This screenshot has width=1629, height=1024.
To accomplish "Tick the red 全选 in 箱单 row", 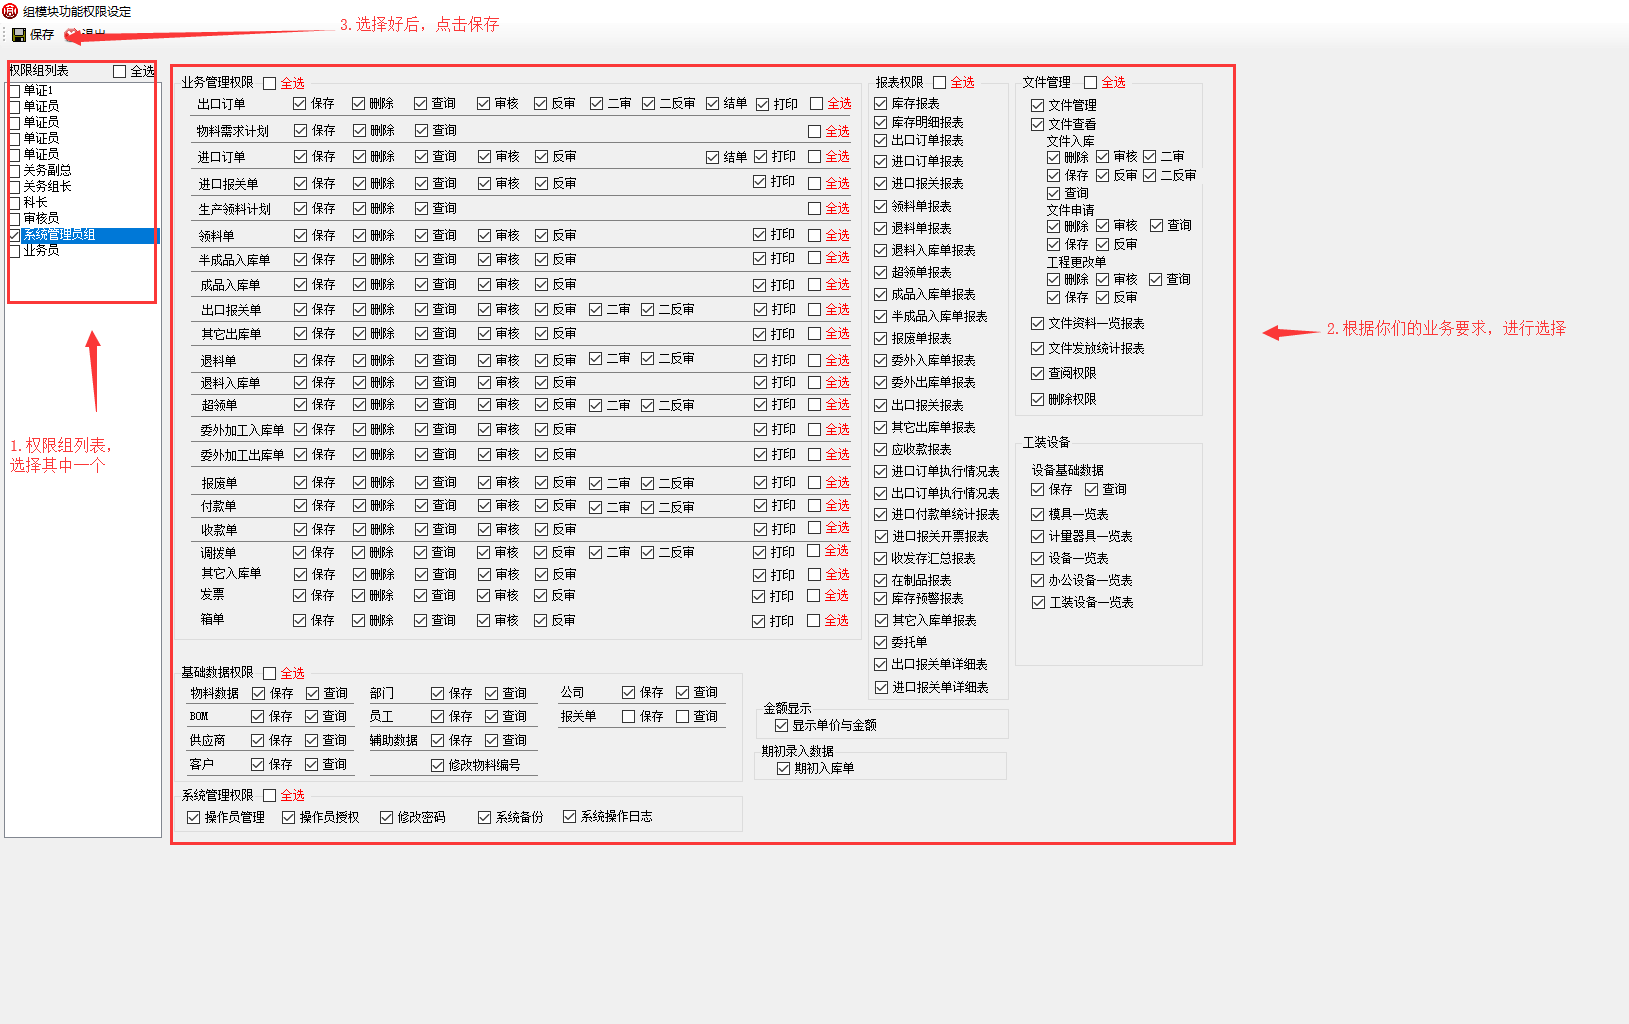I will point(813,620).
